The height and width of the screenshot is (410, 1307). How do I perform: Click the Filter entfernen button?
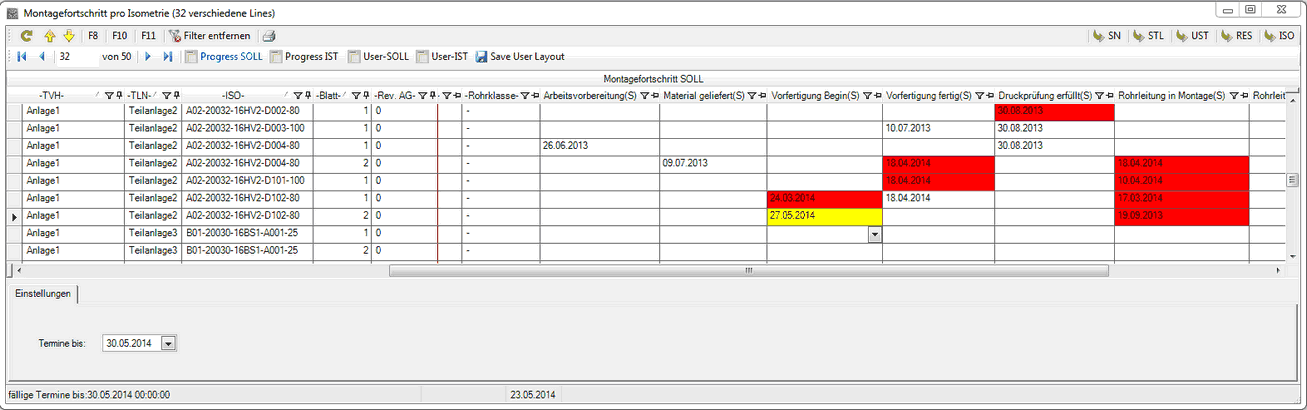209,36
